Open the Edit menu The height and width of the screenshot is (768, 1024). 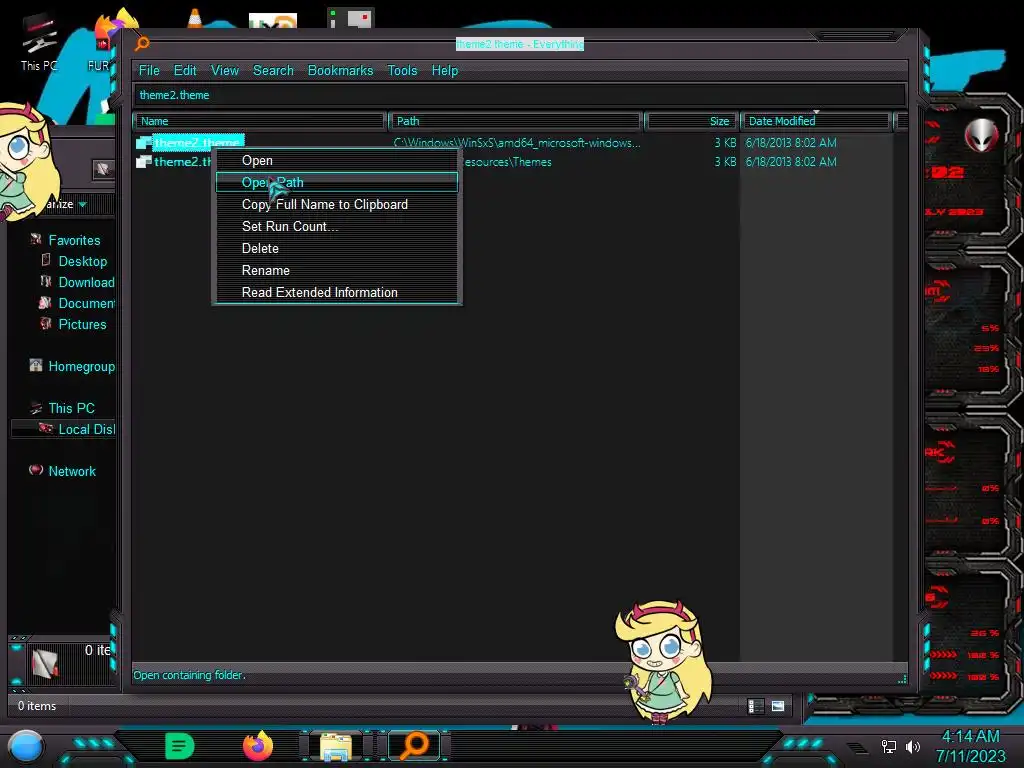[x=185, y=71]
